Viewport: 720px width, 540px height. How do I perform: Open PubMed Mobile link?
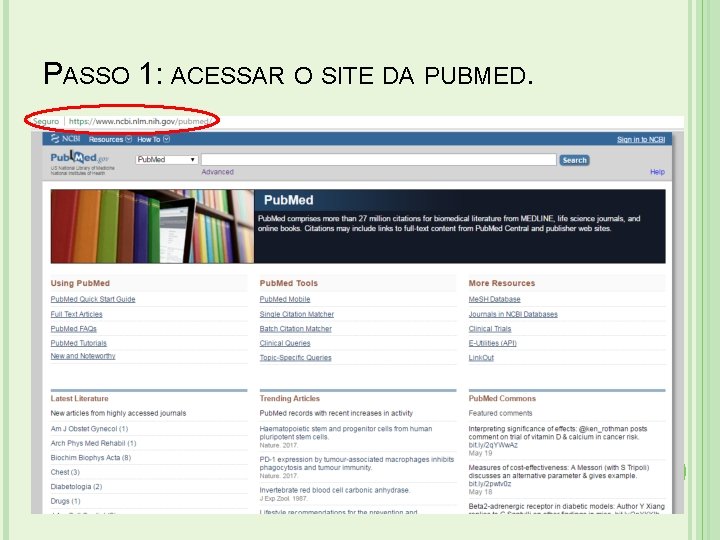[285, 299]
